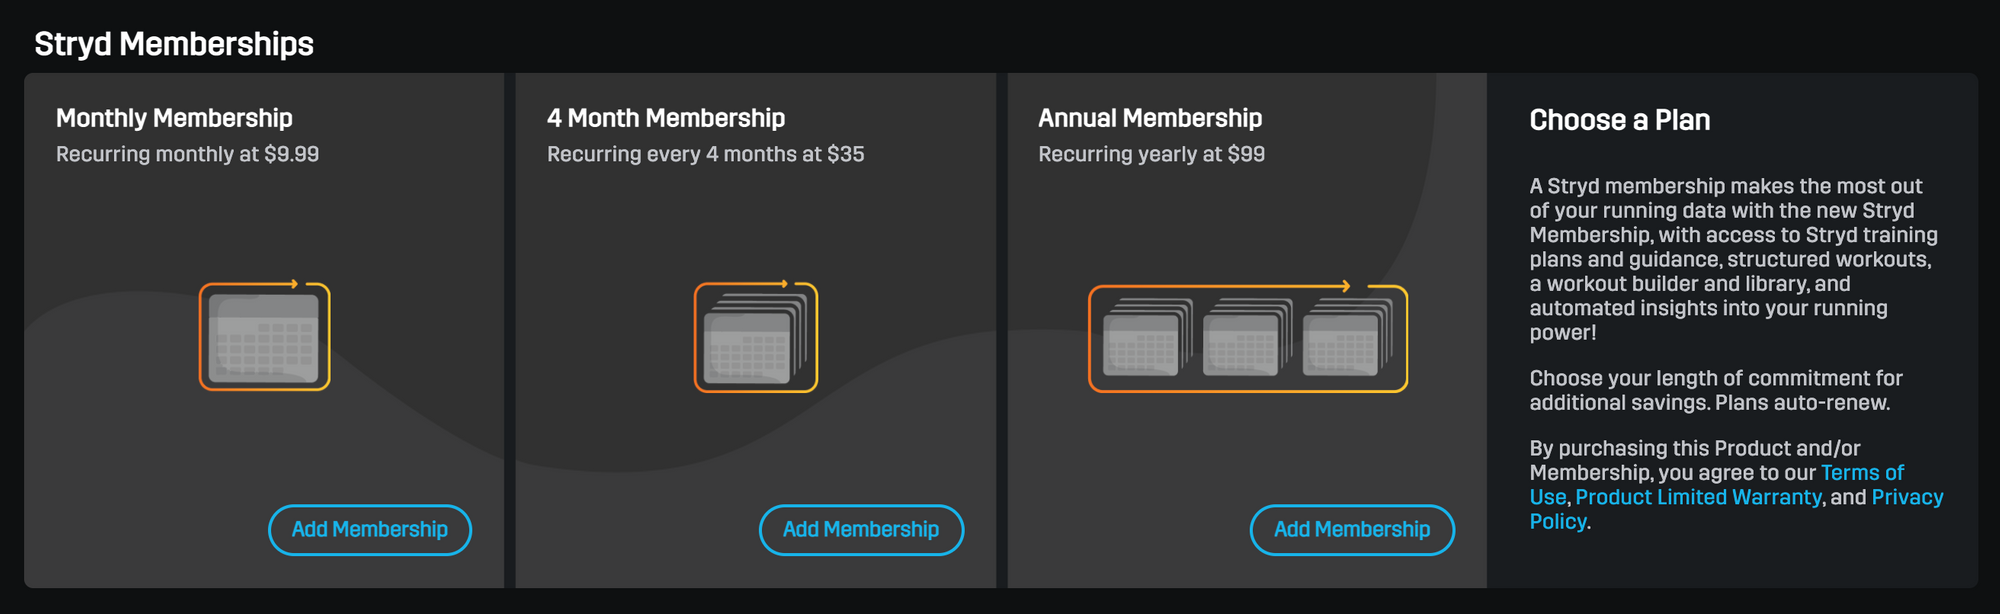Open the Terms of Use link

[1861, 473]
